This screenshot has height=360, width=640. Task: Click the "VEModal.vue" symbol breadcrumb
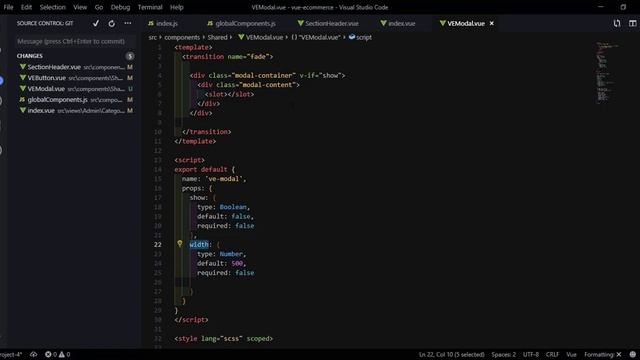point(316,37)
